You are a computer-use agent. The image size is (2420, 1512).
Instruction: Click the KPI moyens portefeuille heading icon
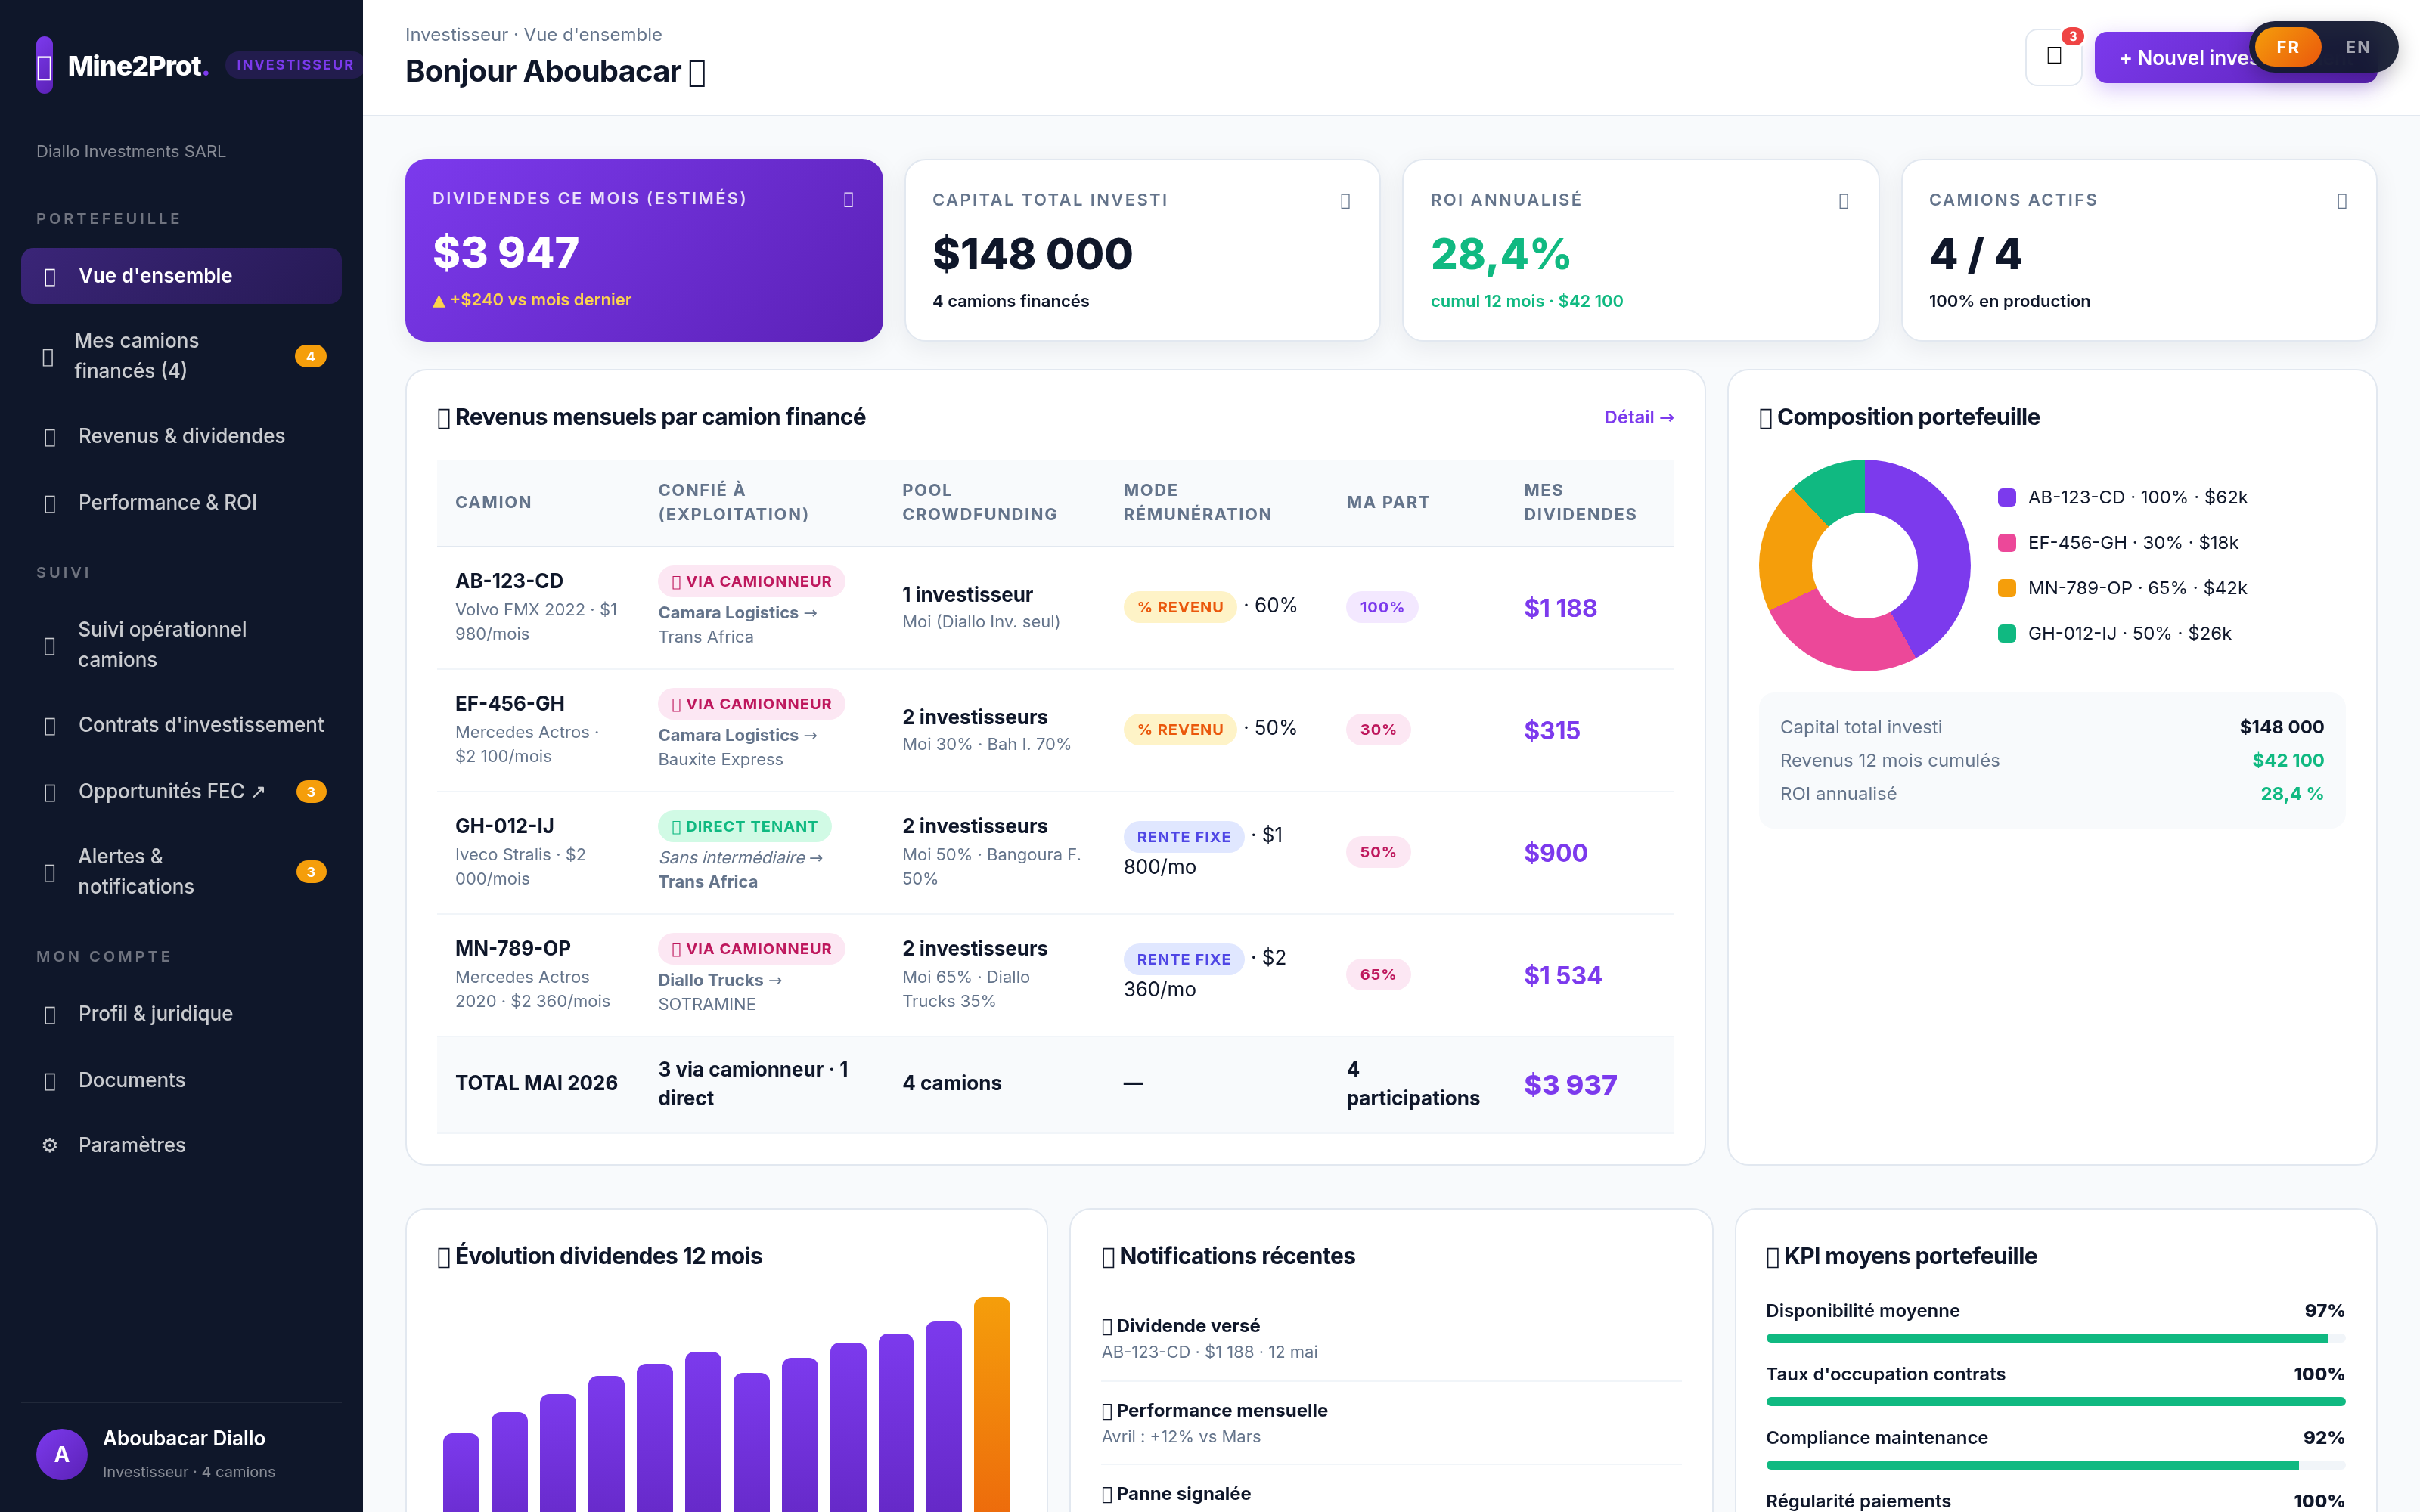[x=1773, y=1257]
